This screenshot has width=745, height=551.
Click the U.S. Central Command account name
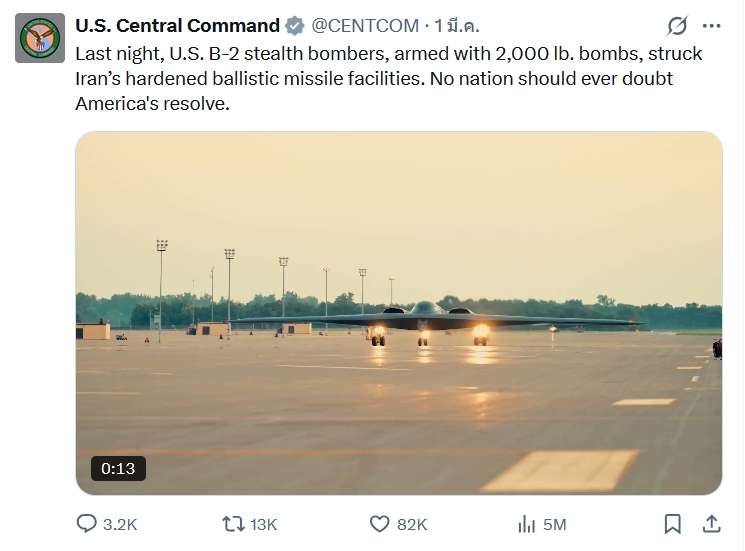pyautogui.click(x=177, y=26)
